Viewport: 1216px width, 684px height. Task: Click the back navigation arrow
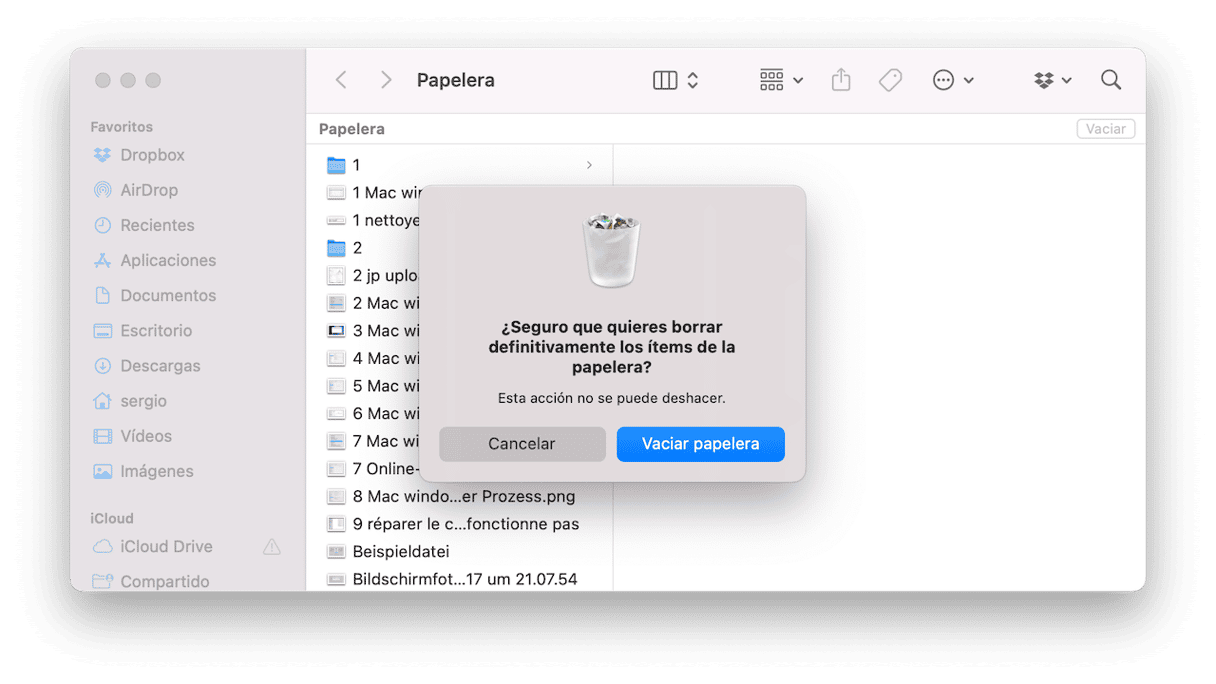[x=341, y=80]
